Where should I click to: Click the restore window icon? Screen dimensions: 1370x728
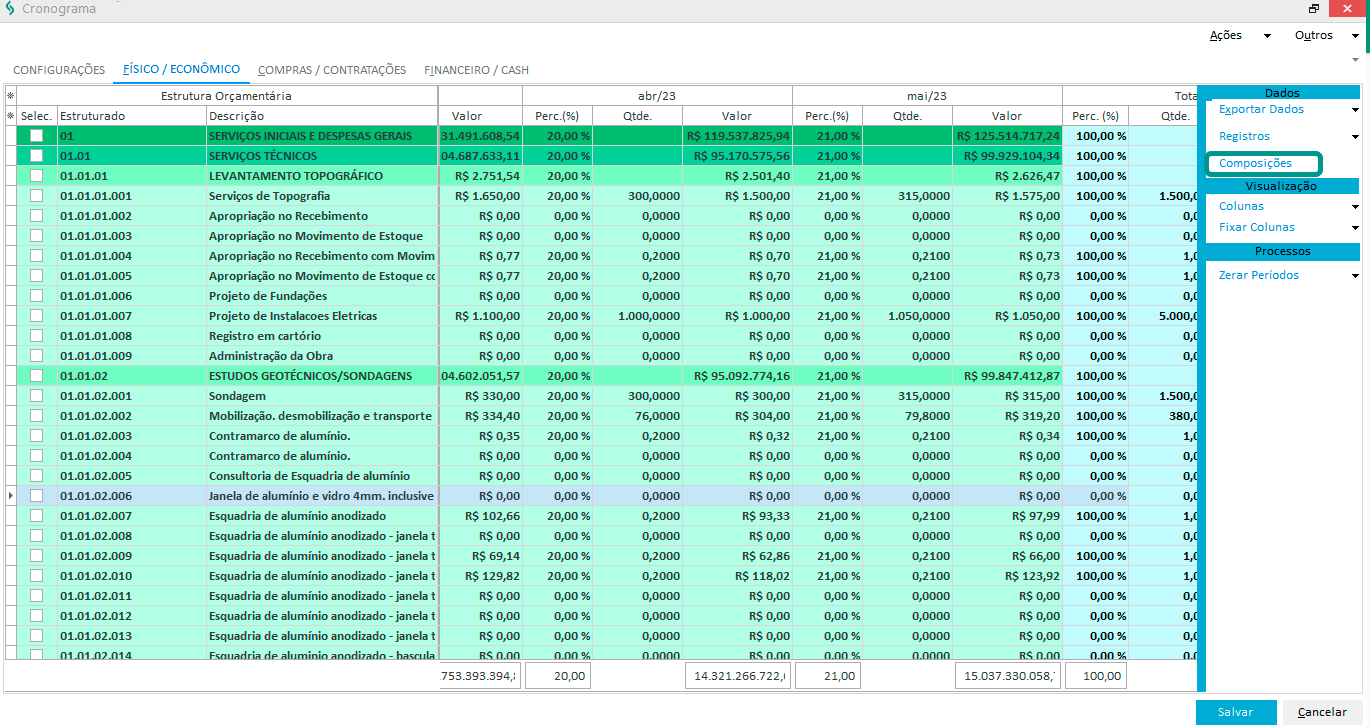pos(1313,9)
